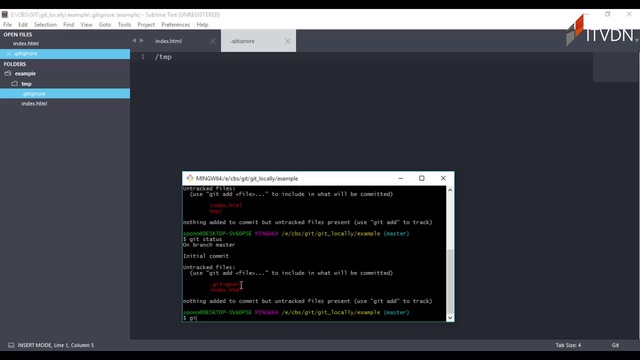
Task: Close .gitignore in Open Files list
Action: click(9, 53)
